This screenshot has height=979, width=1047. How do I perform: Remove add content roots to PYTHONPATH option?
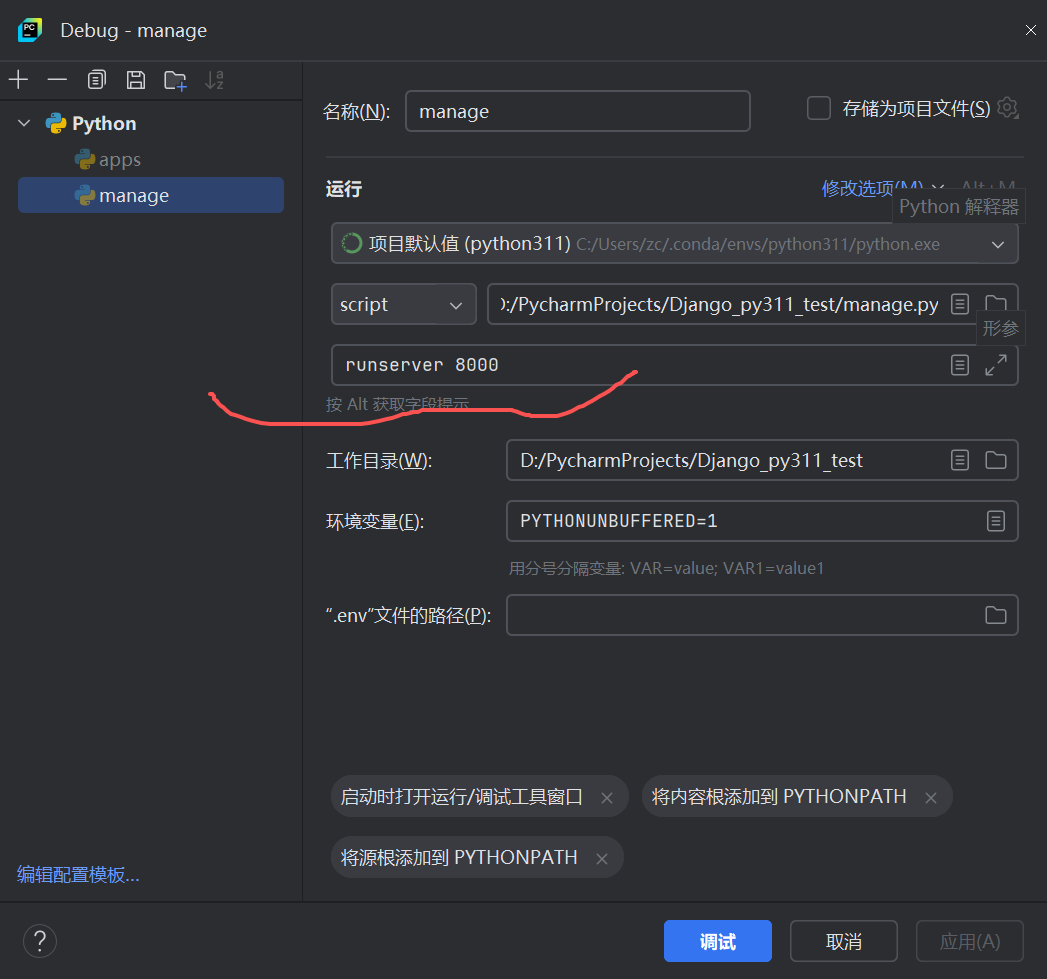(931, 798)
